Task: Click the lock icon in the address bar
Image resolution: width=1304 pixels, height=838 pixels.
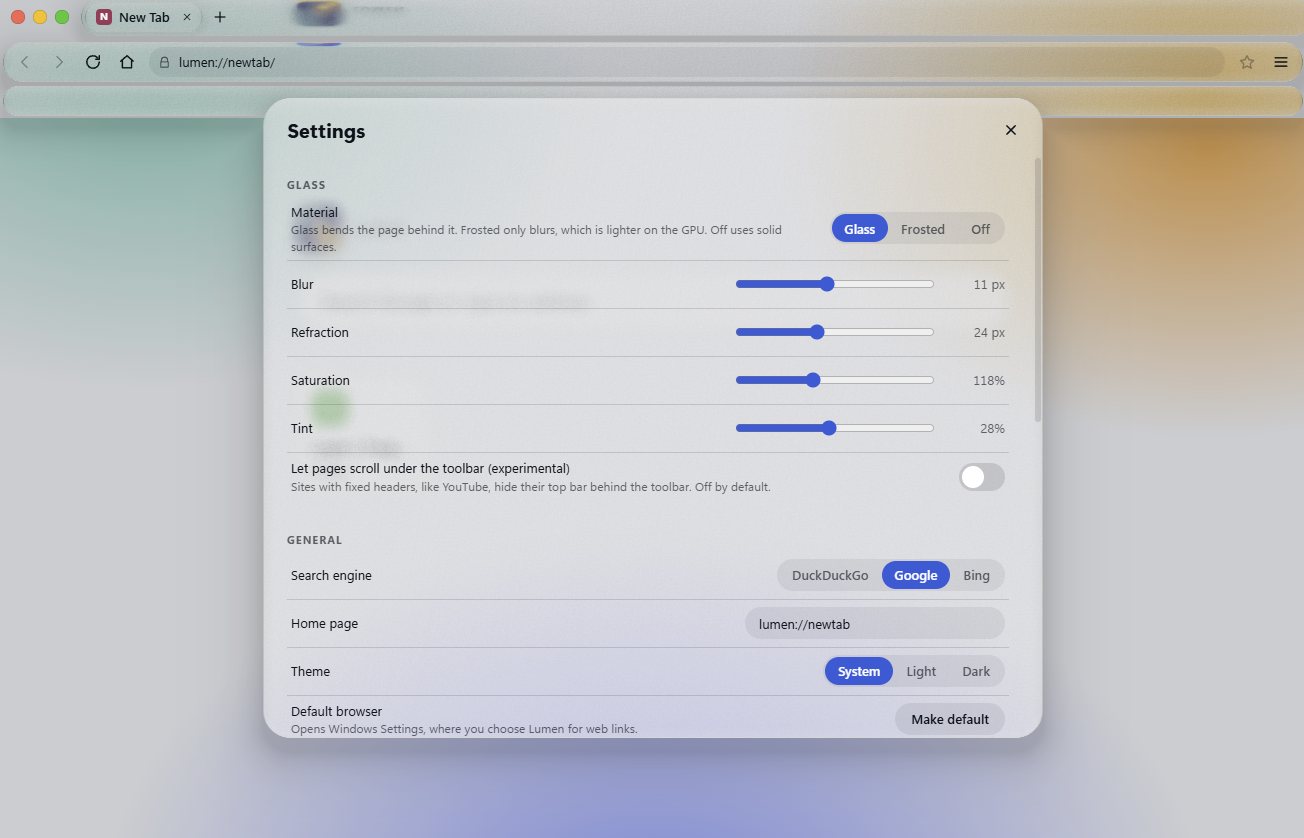Action: tap(165, 62)
